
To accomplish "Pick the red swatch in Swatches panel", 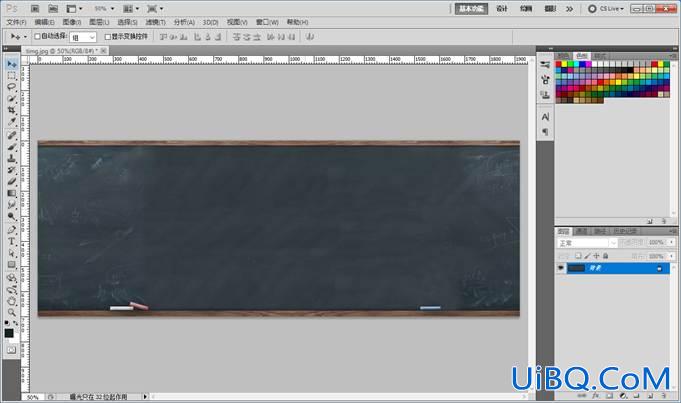I will pyautogui.click(x=559, y=64).
